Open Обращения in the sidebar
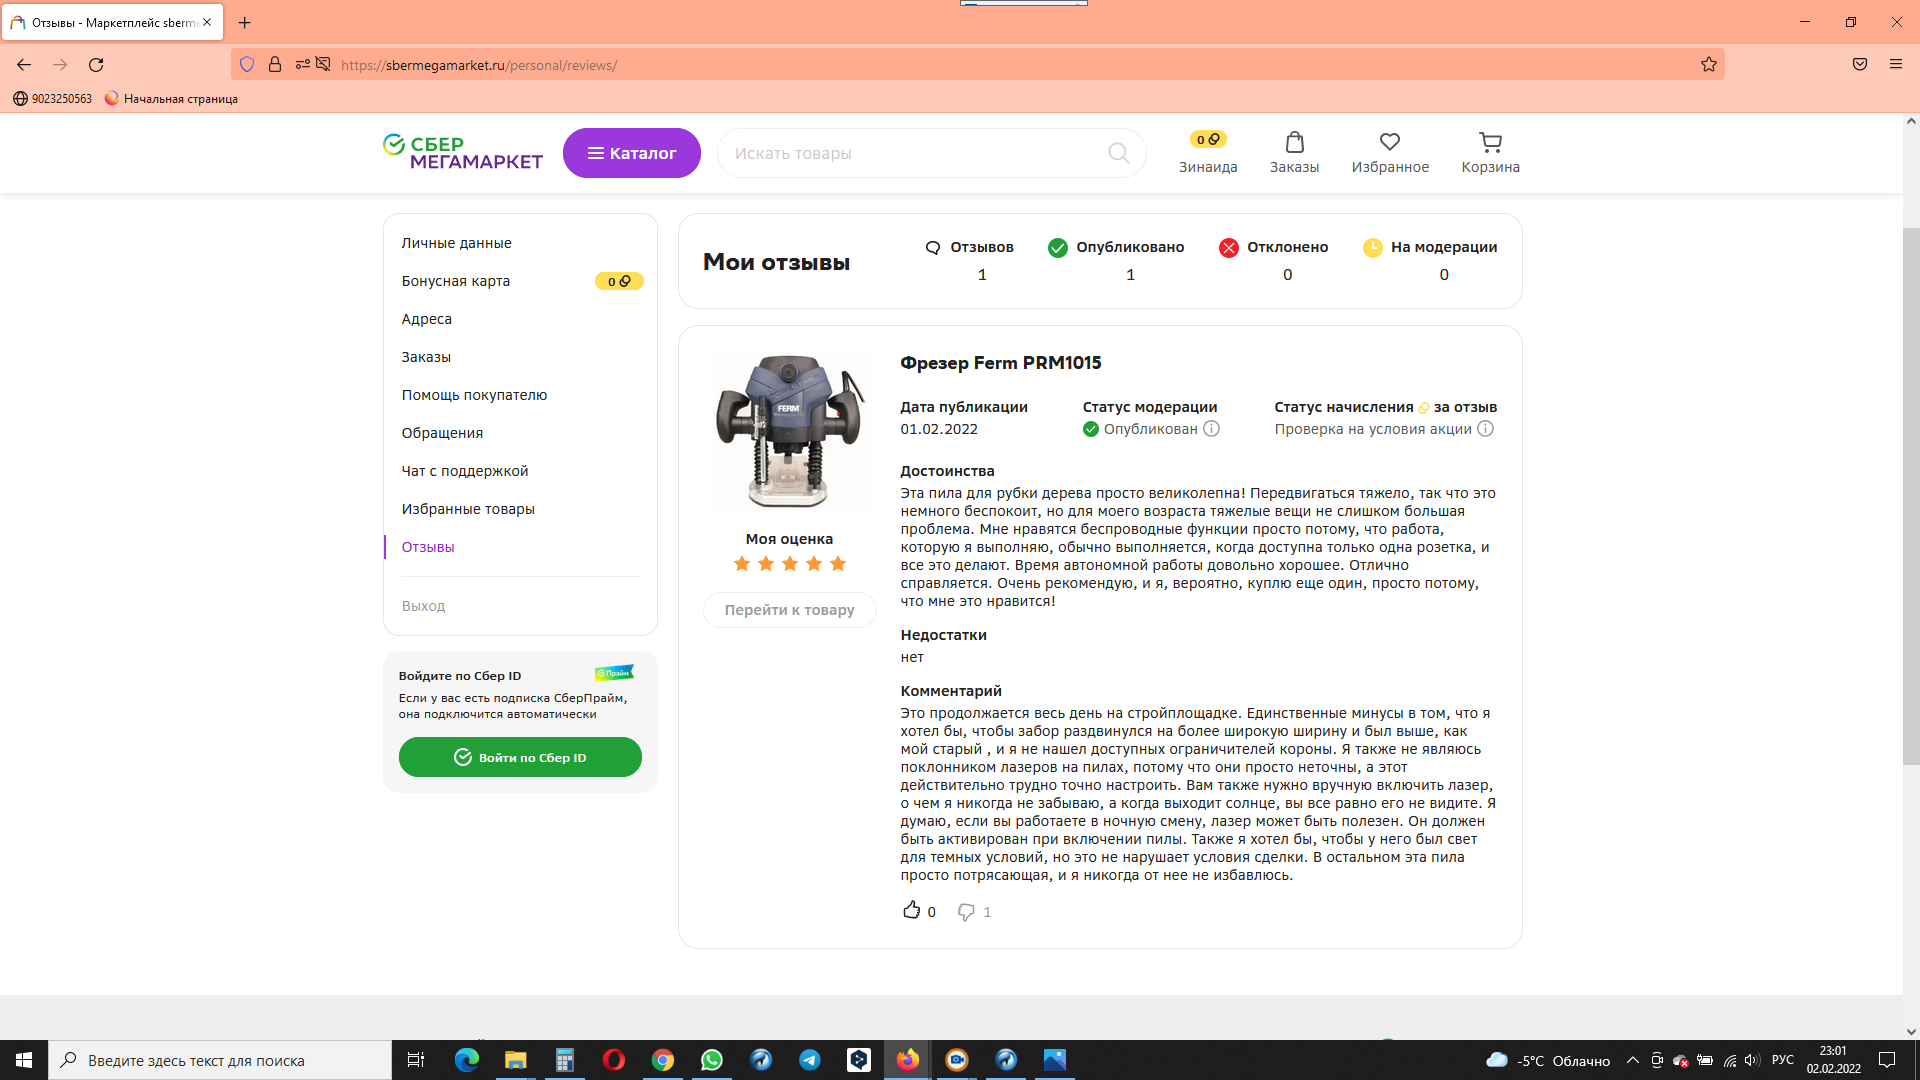 442,433
